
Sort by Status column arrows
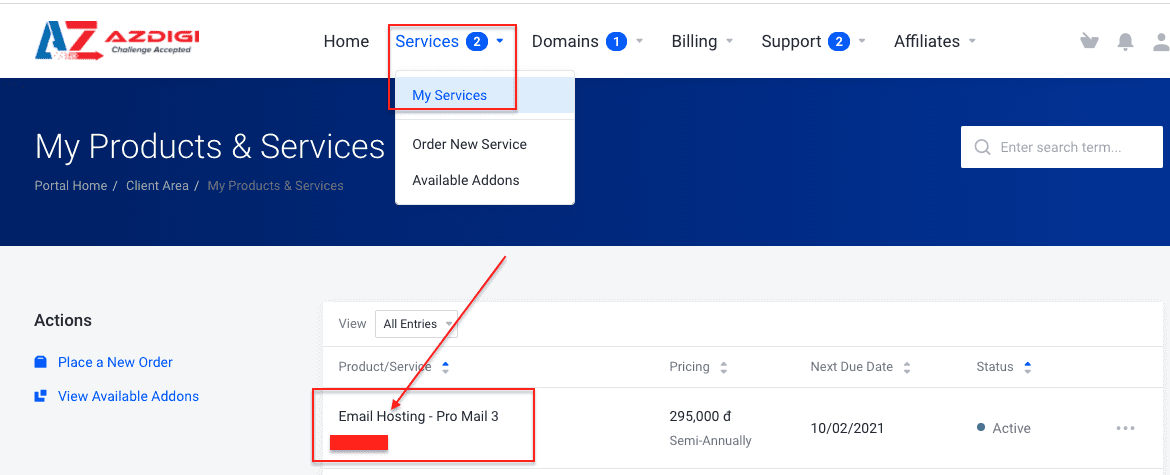click(1026, 367)
